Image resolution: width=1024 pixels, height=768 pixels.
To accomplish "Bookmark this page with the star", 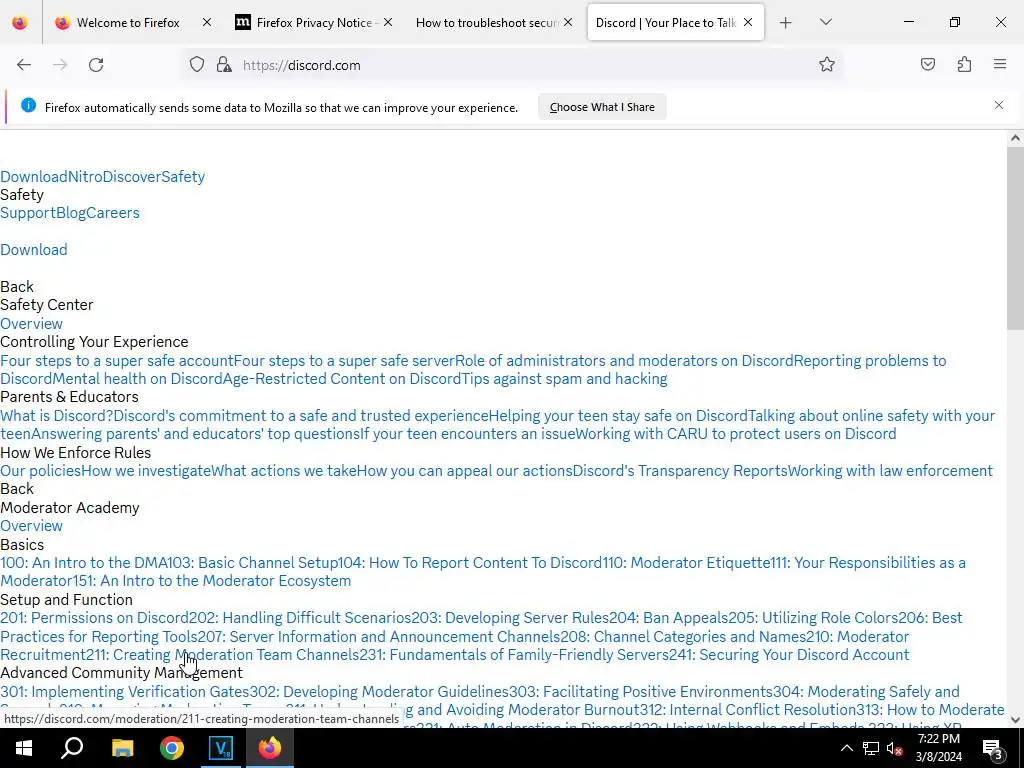I will (x=827, y=65).
